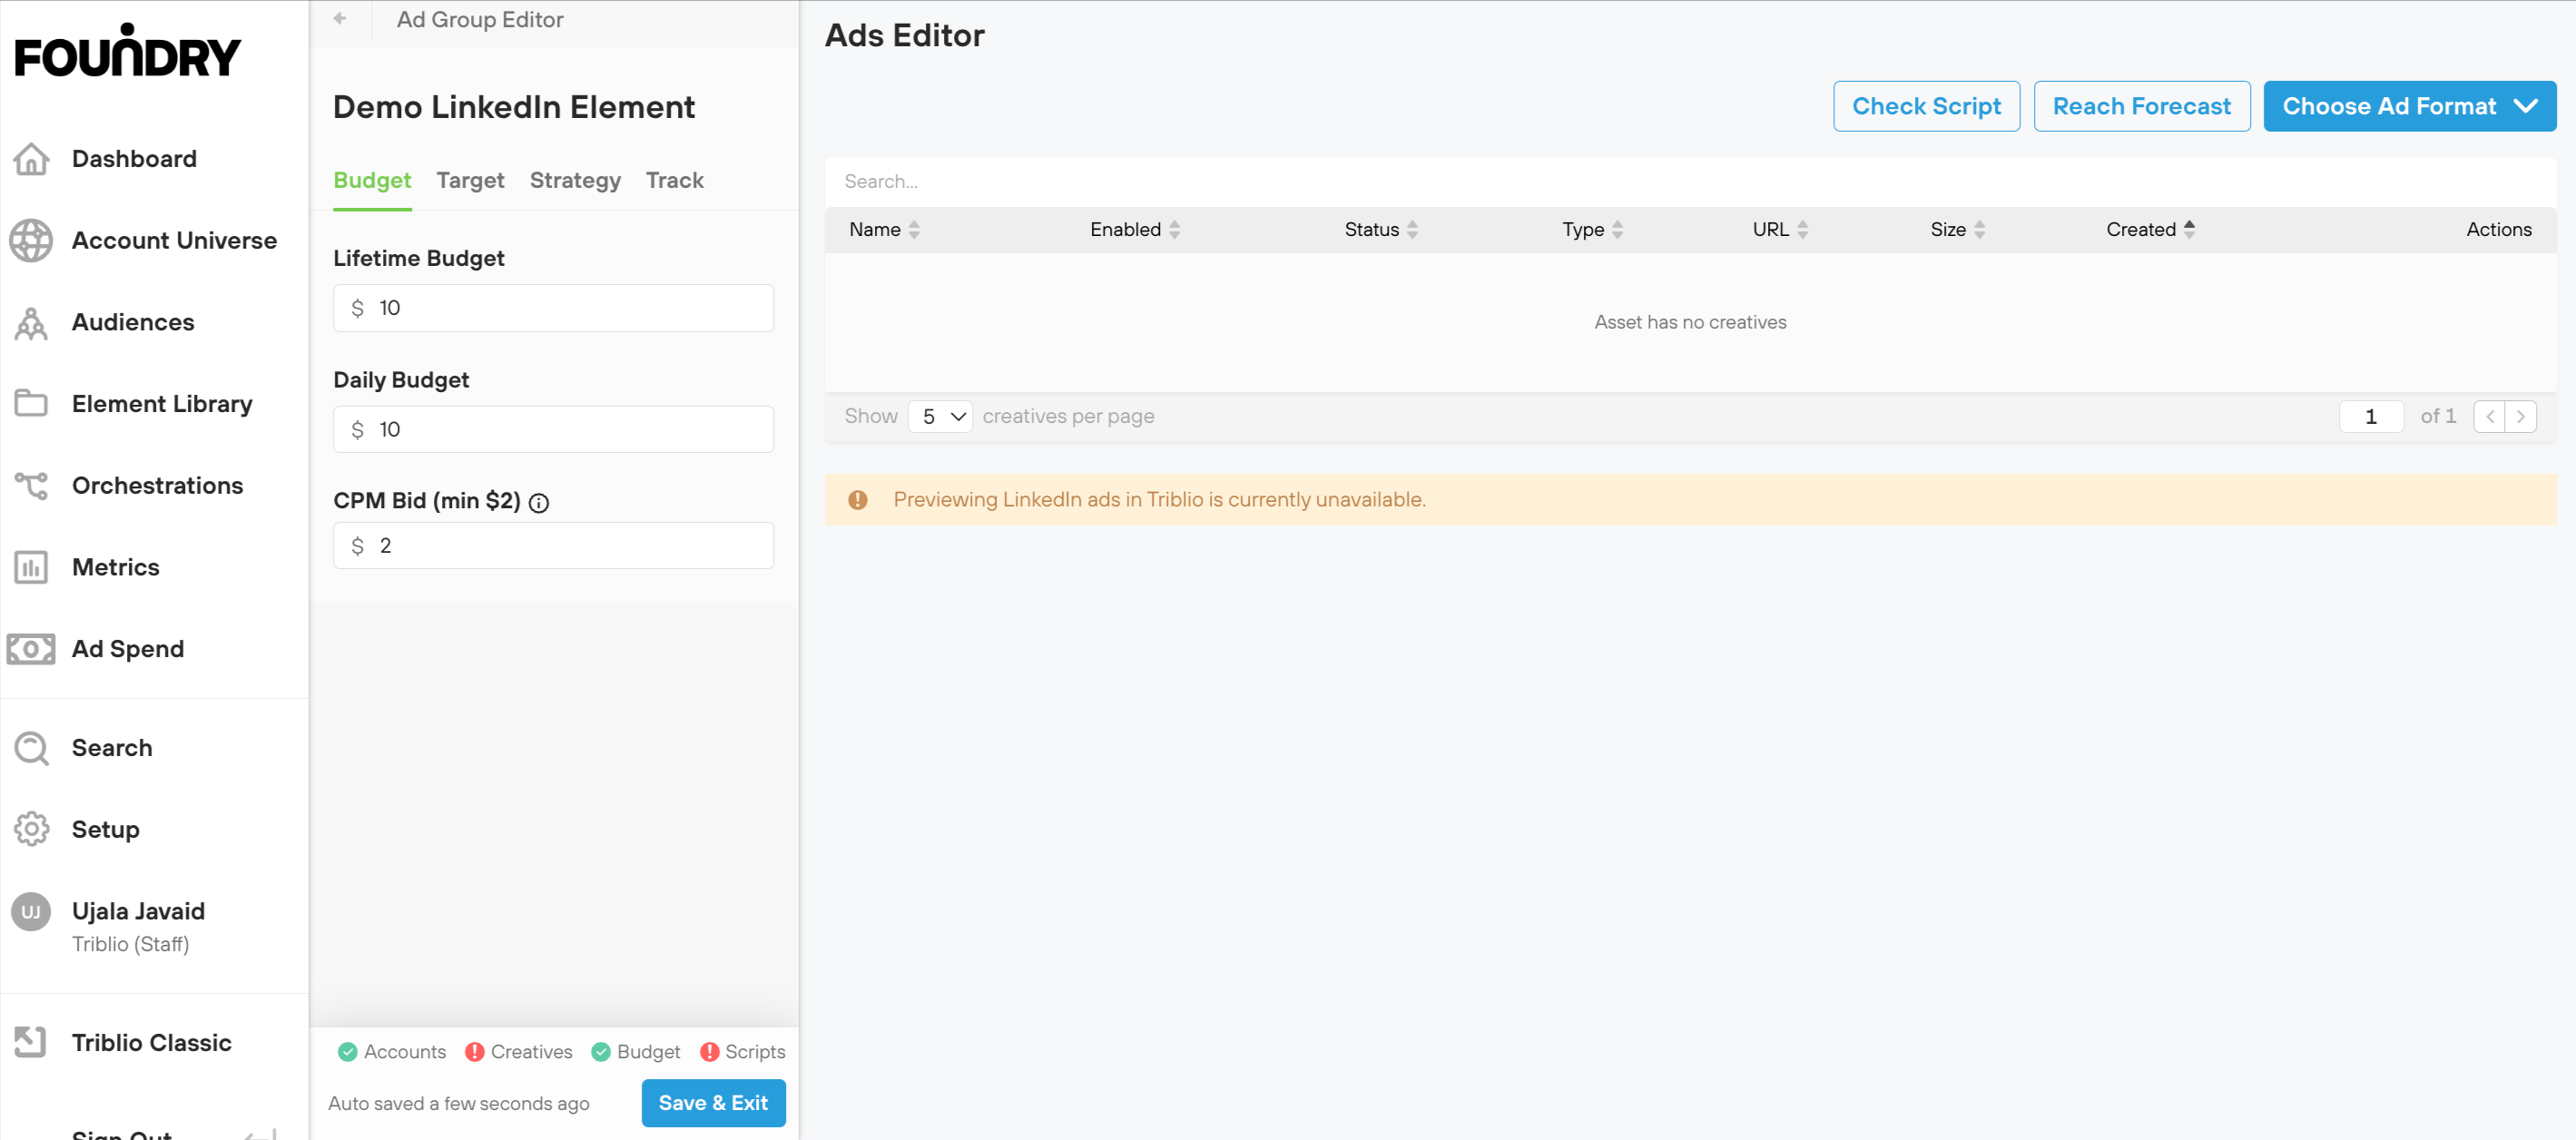This screenshot has height=1140, width=2576.
Task: Click CPM Bid info icon
Action: [x=539, y=503]
